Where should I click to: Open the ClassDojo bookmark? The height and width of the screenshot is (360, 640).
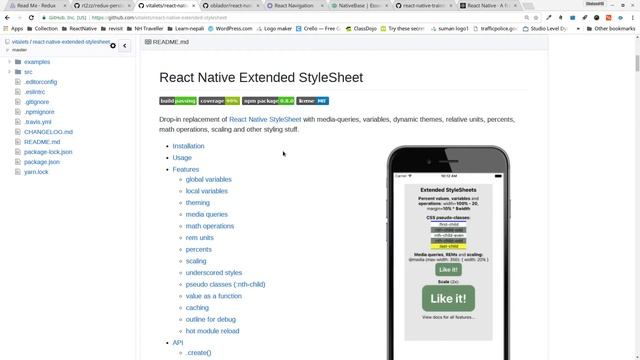(361, 29)
